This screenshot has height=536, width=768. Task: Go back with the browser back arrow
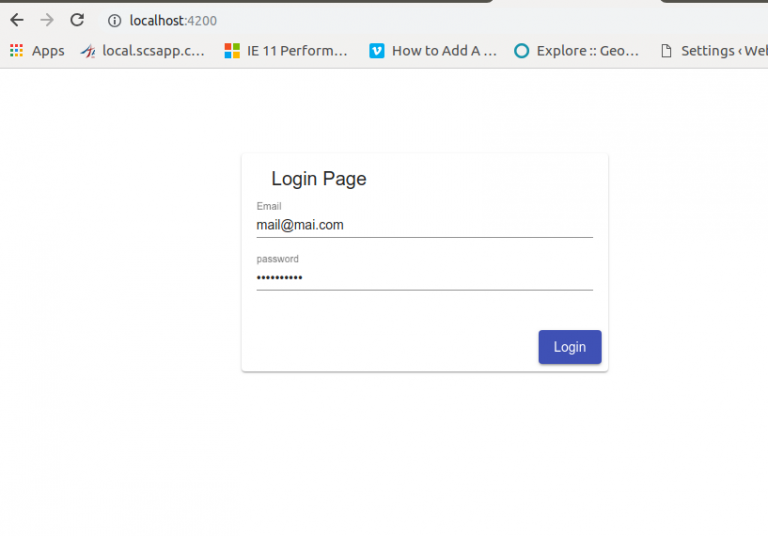17,20
